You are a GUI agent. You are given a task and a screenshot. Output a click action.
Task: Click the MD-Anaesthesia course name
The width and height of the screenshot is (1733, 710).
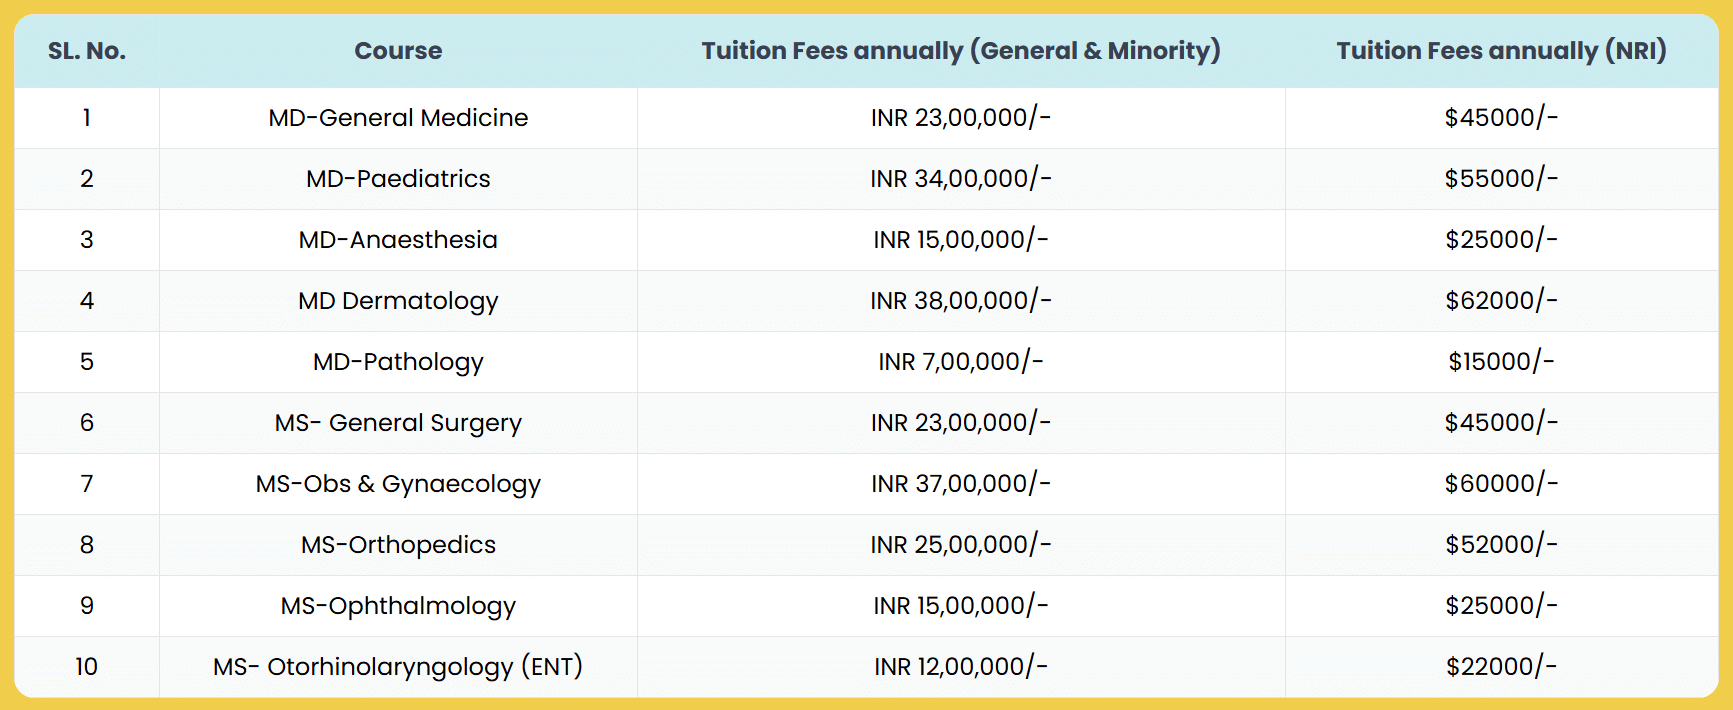[x=398, y=240]
